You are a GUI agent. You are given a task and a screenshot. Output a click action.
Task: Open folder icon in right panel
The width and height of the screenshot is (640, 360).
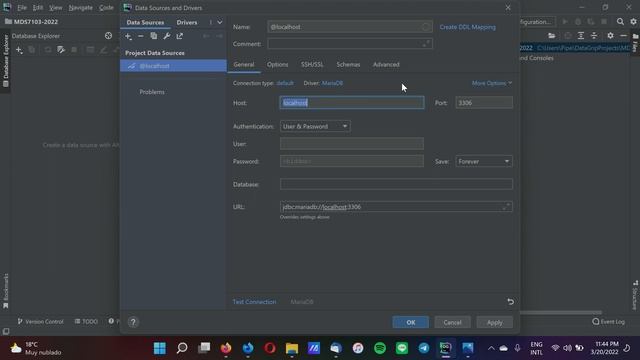[551, 36]
